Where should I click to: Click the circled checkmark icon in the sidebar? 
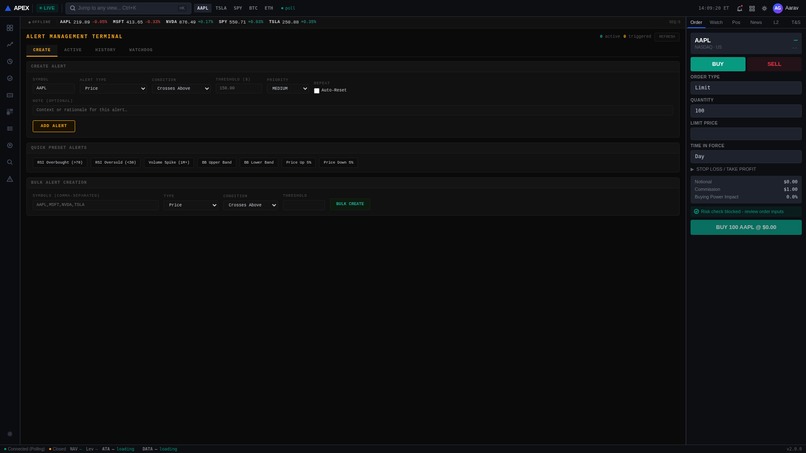click(x=10, y=78)
